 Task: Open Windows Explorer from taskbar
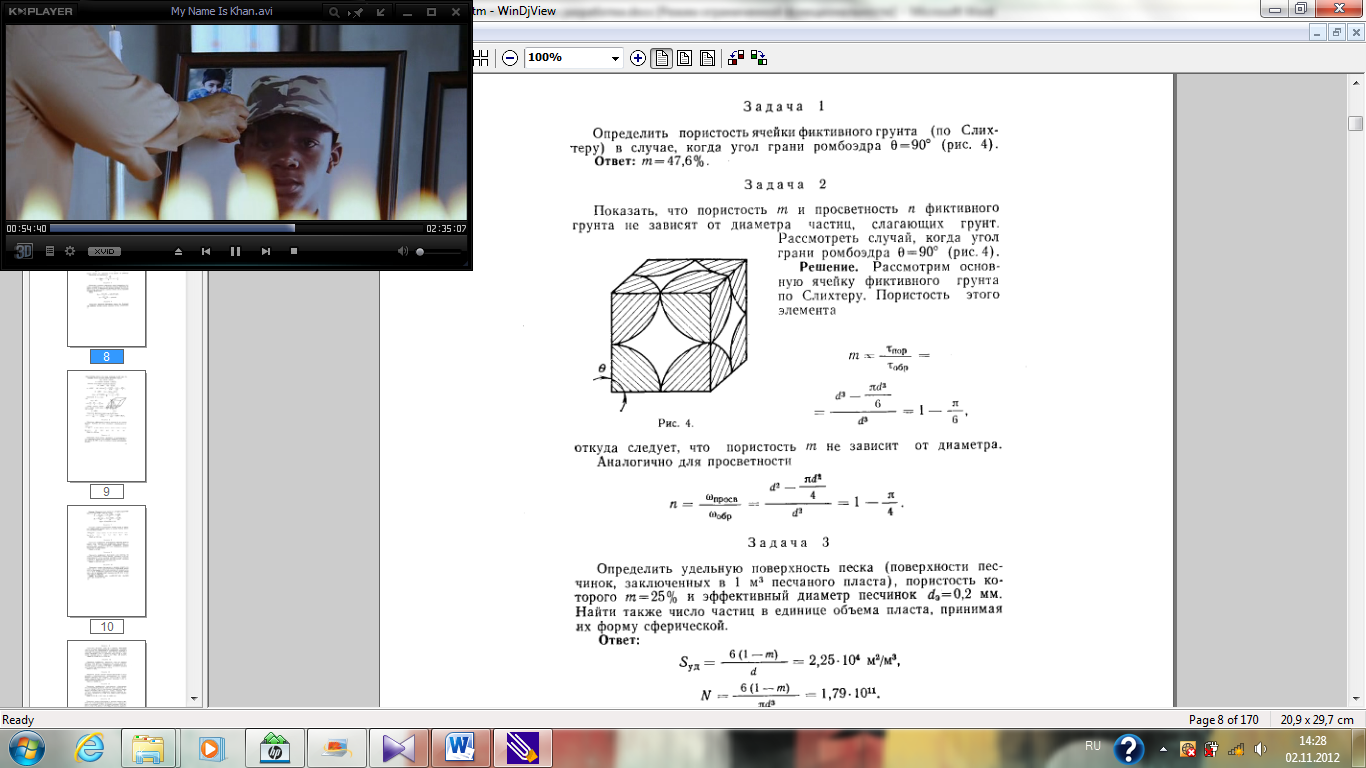coord(148,747)
